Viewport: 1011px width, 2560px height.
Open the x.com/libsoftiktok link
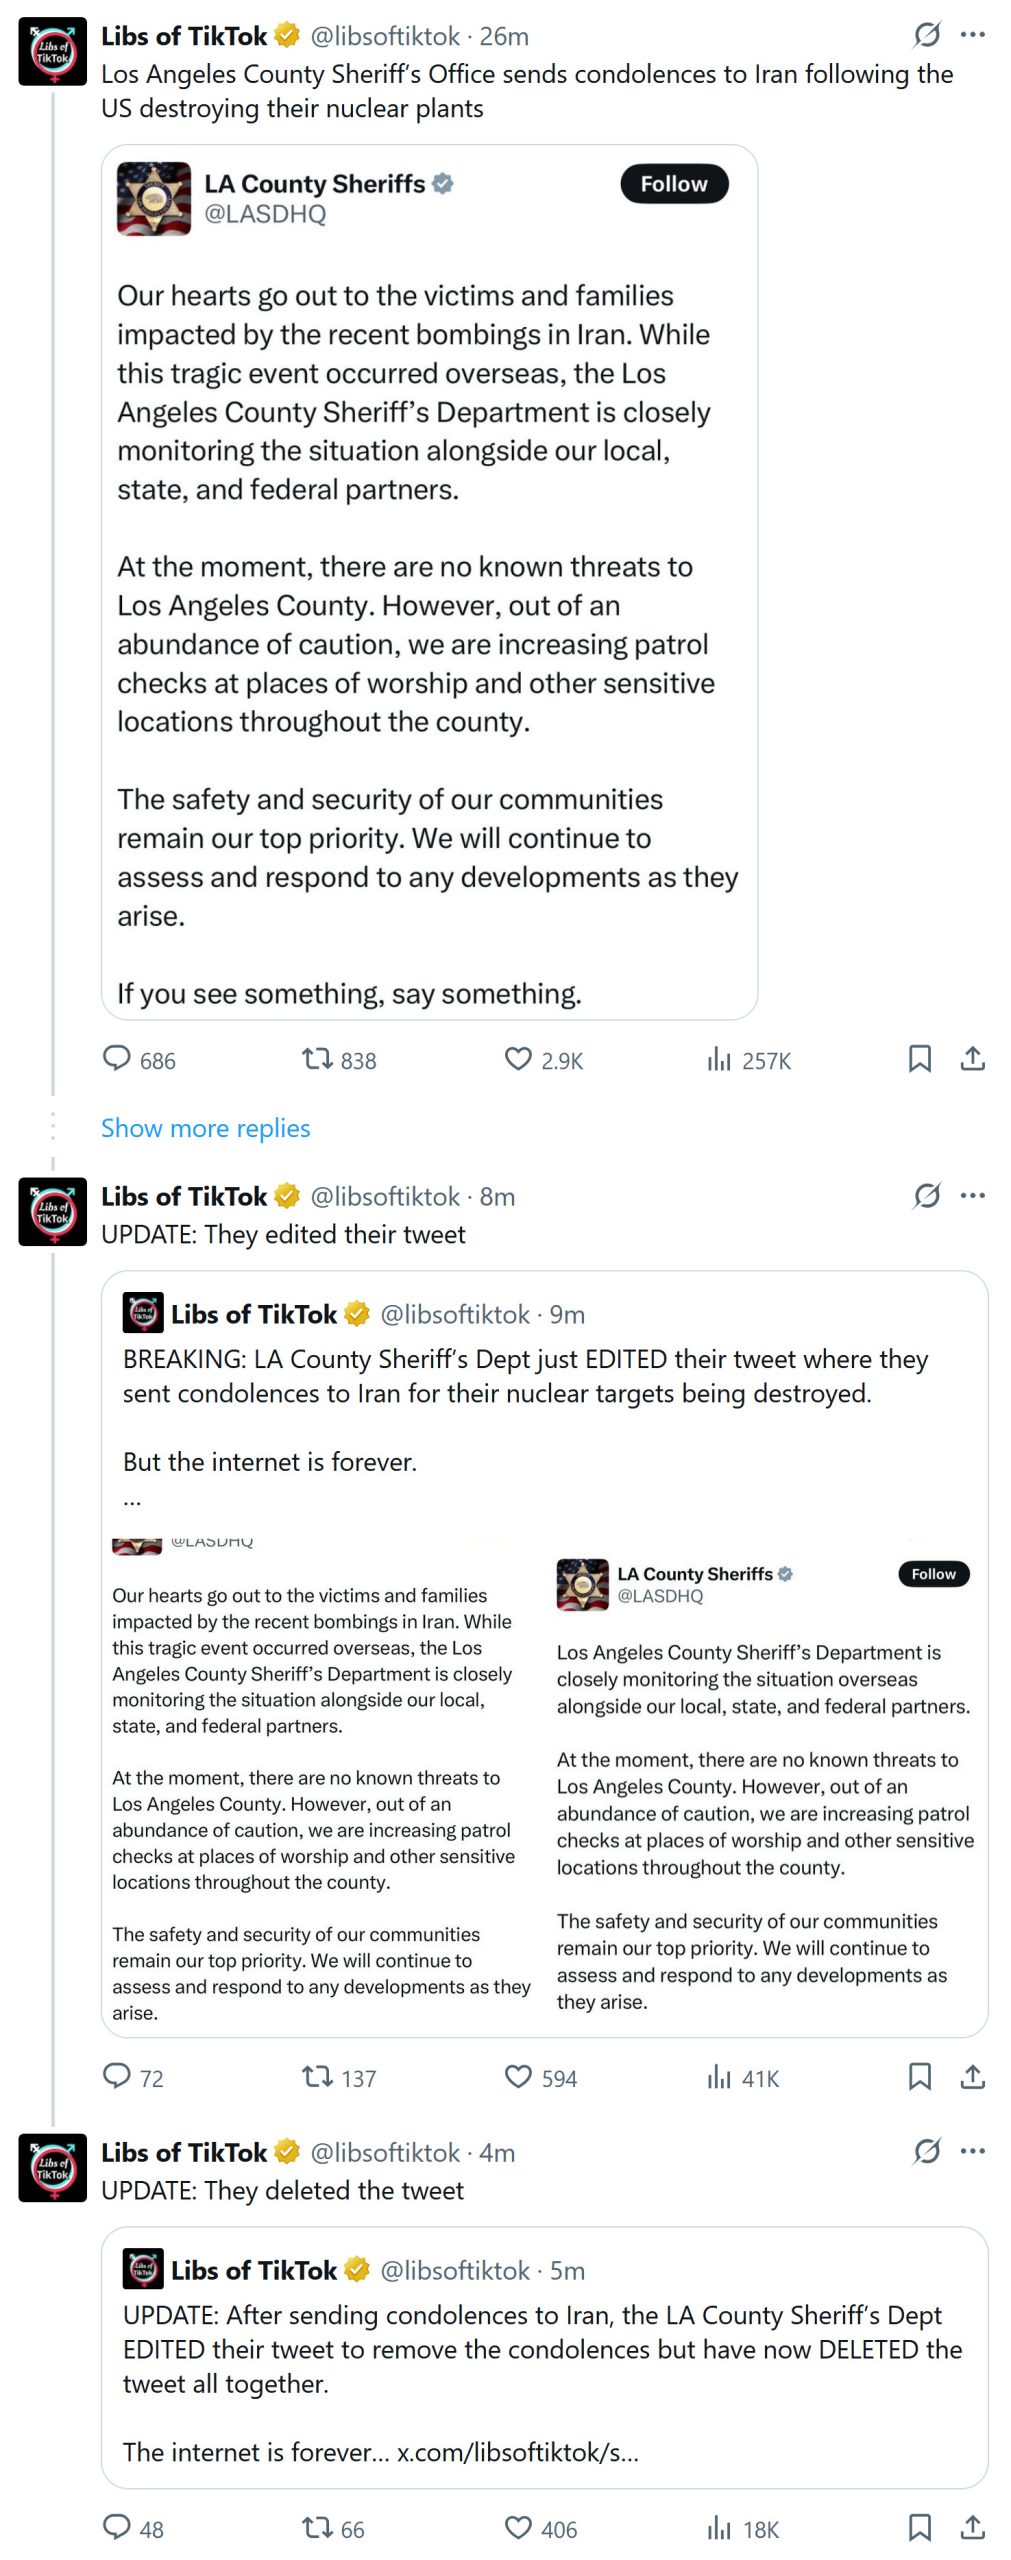517,2452
